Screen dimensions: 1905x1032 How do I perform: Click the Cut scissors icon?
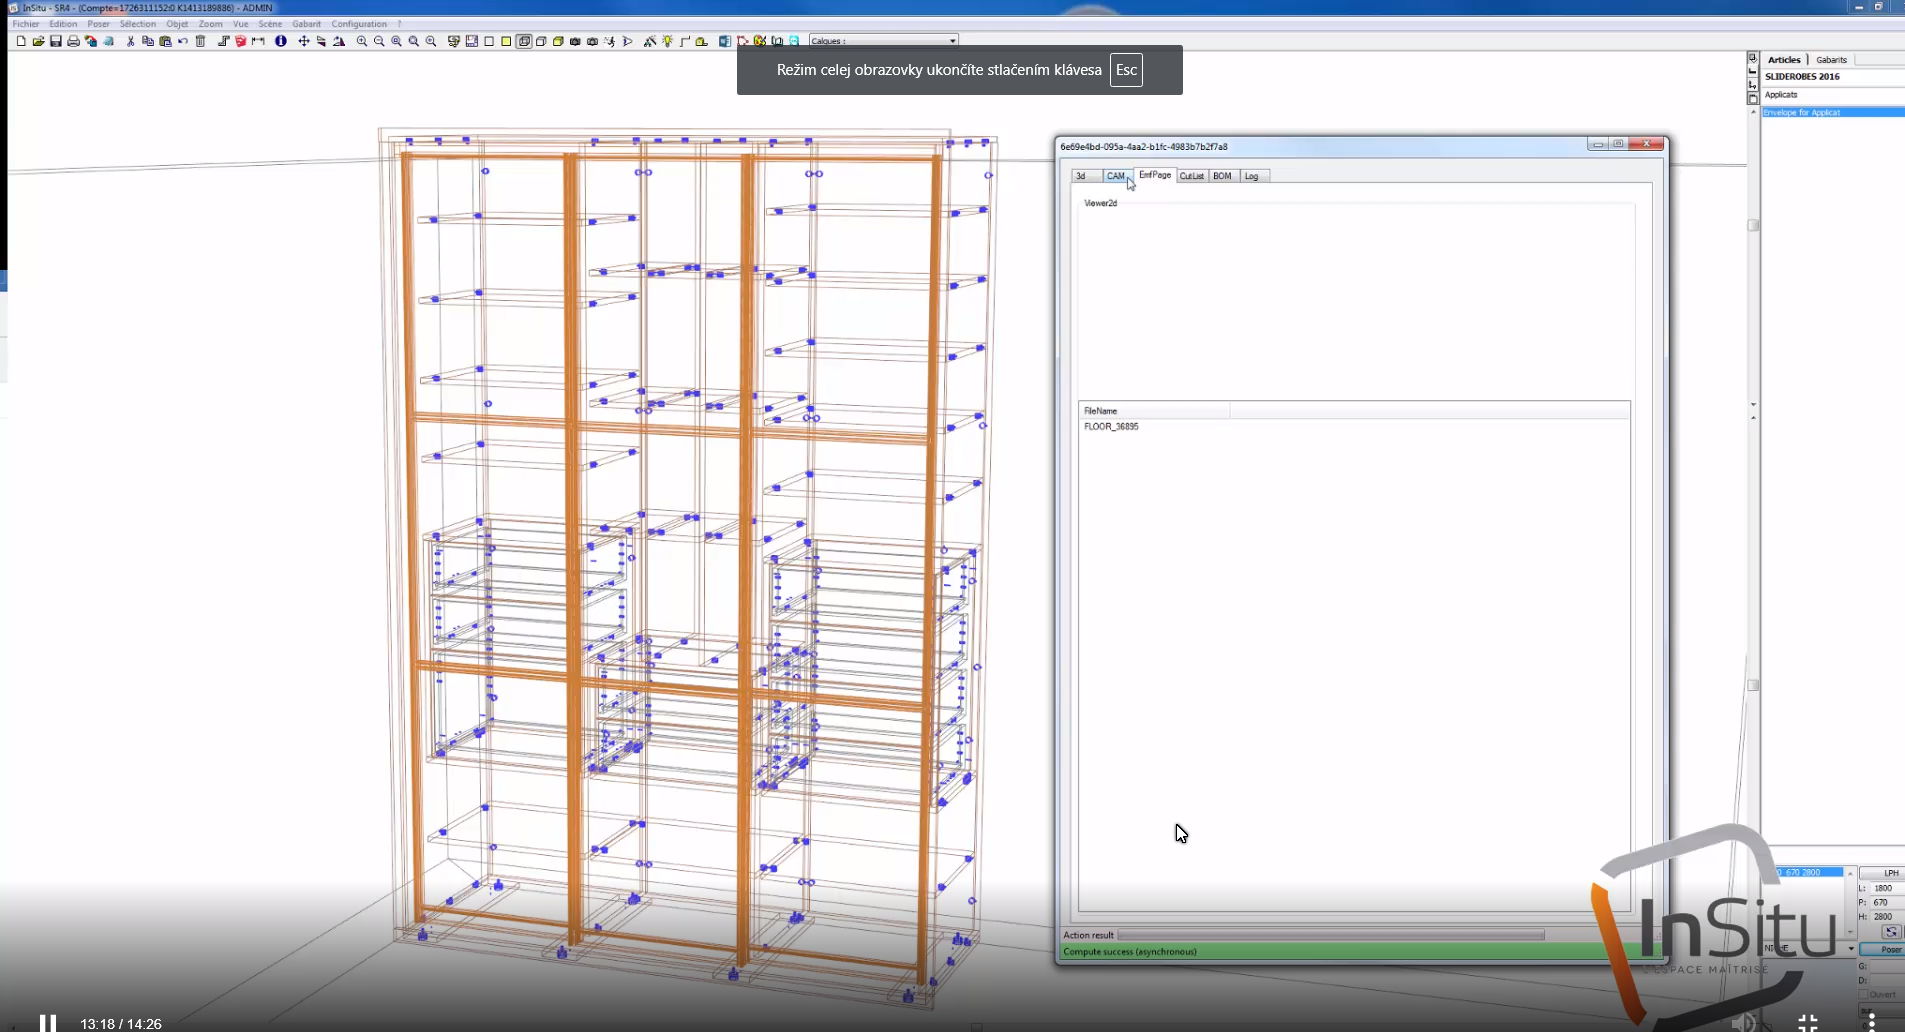(130, 41)
